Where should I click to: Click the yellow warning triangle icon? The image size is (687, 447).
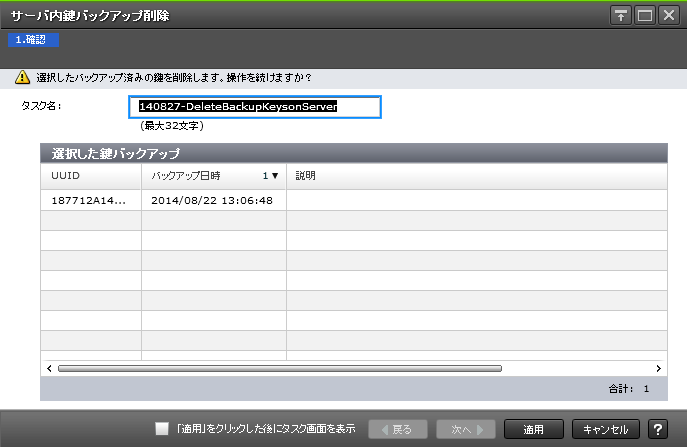(22, 78)
